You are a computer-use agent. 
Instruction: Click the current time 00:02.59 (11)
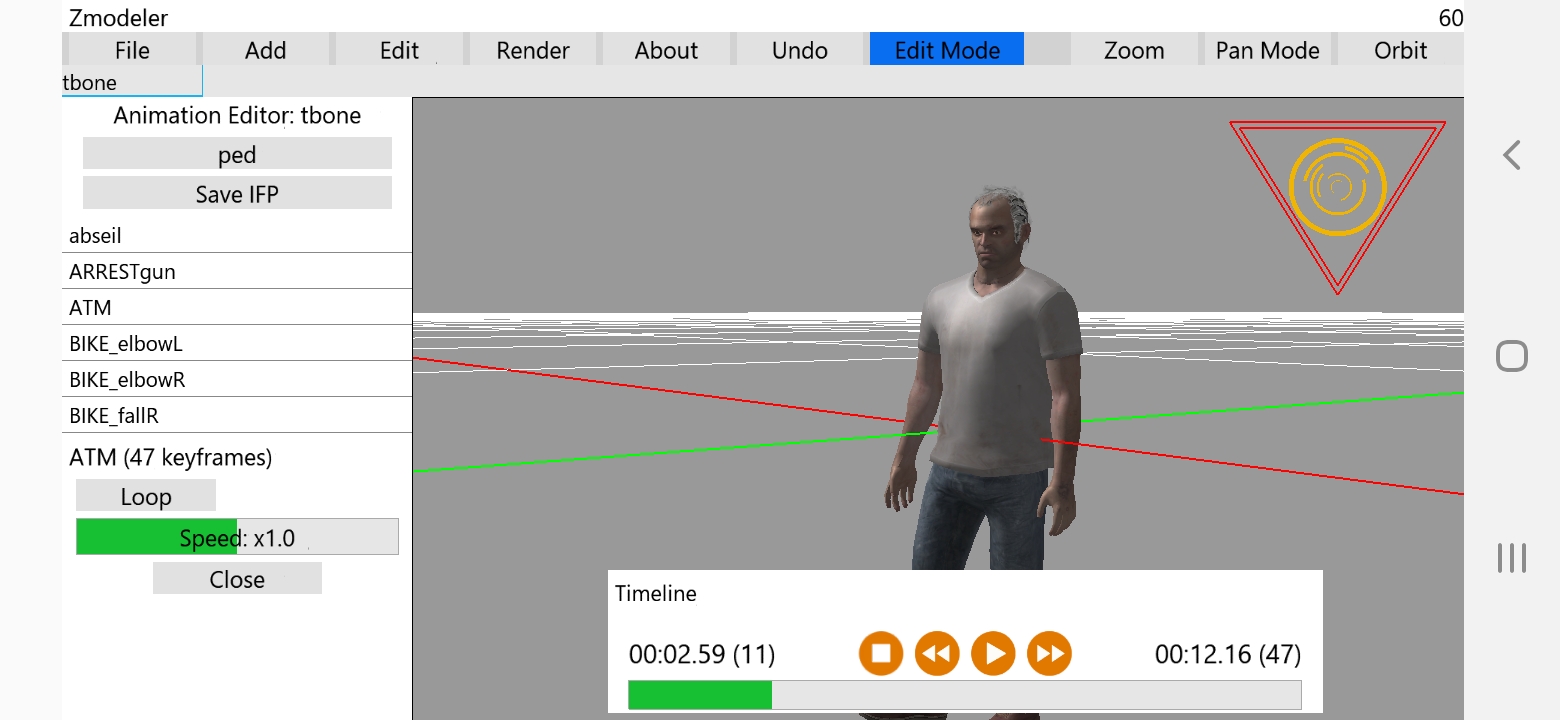(x=702, y=655)
